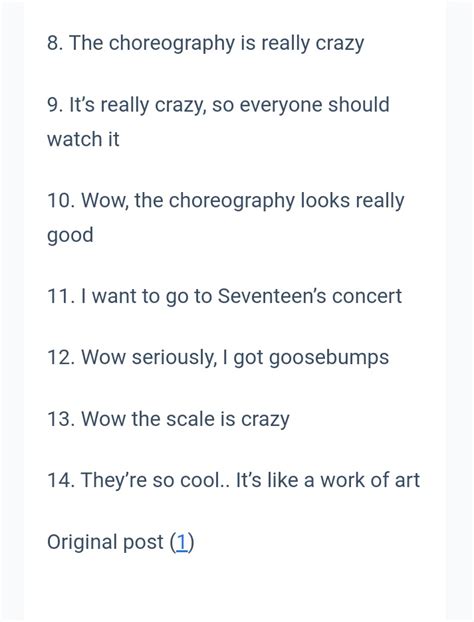474x622 pixels.
Task: Click comment 14 "They're so cool.."
Action: [233, 480]
